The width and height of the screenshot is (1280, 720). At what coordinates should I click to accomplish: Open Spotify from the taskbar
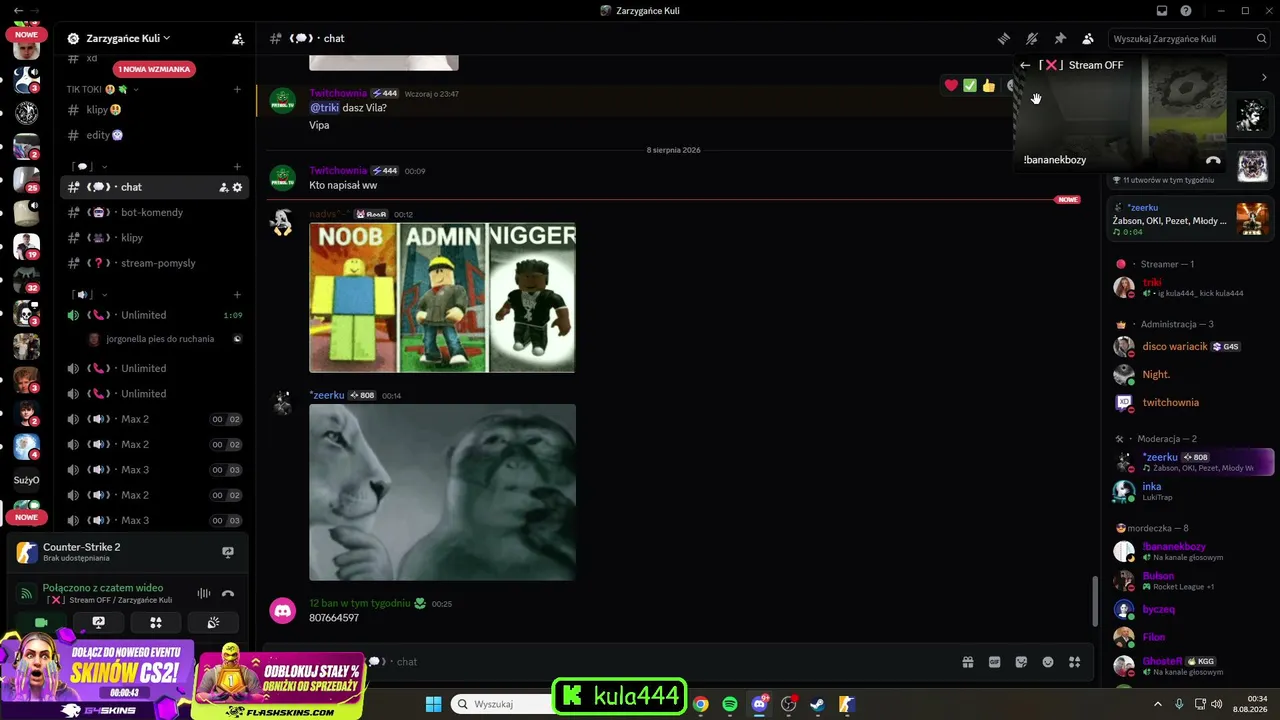[x=730, y=704]
